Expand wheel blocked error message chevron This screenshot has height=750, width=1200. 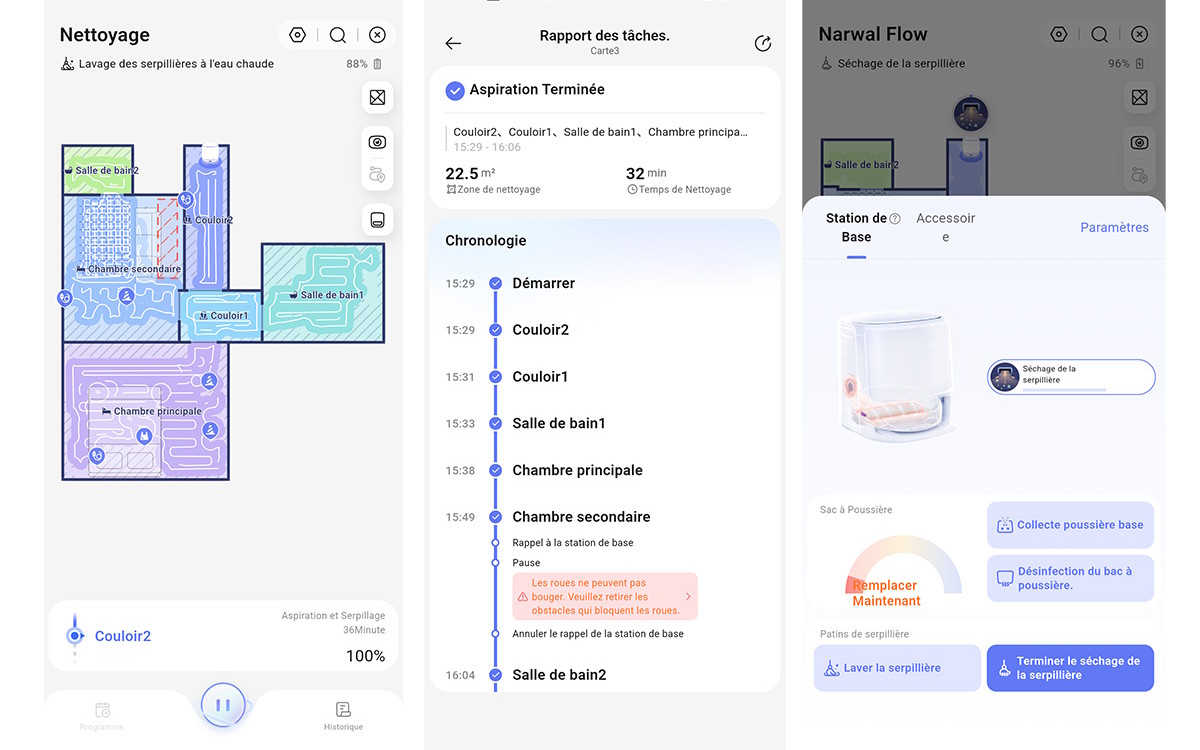click(x=688, y=597)
